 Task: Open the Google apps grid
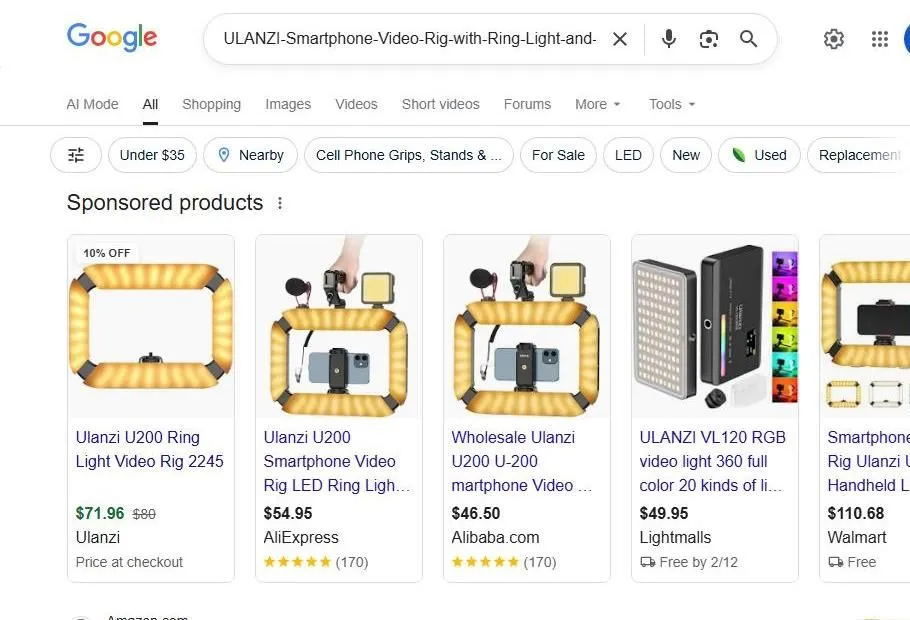(x=879, y=39)
